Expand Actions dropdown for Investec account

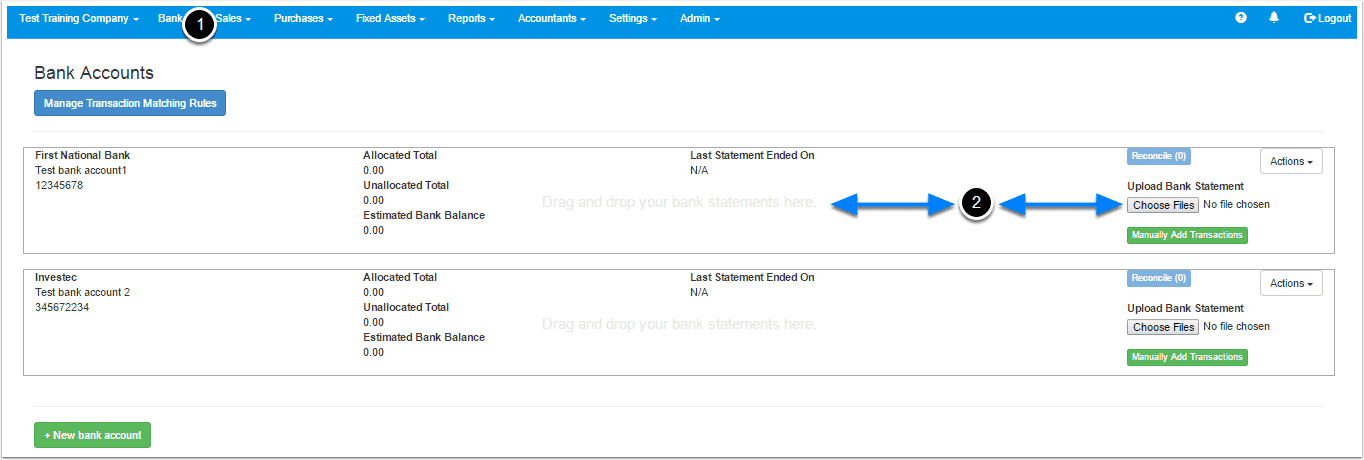click(x=1291, y=283)
